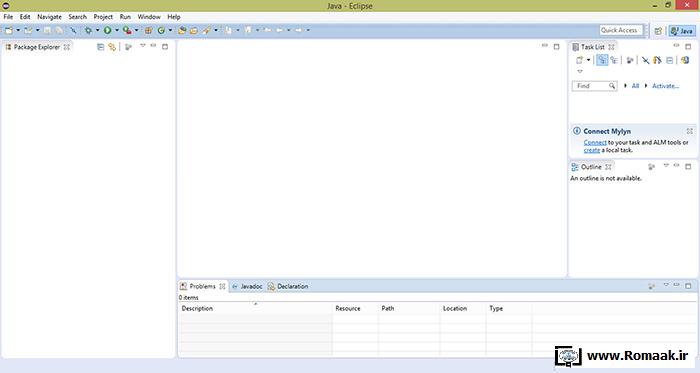700x373 pixels.
Task: Click the Run with external tools icon
Action: coord(127,30)
